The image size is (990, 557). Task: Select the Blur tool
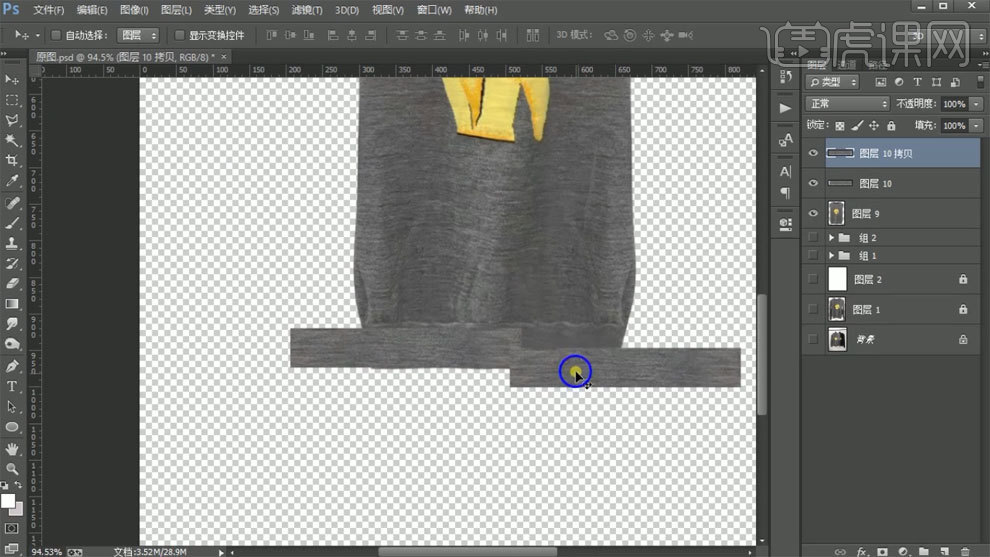click(x=11, y=324)
